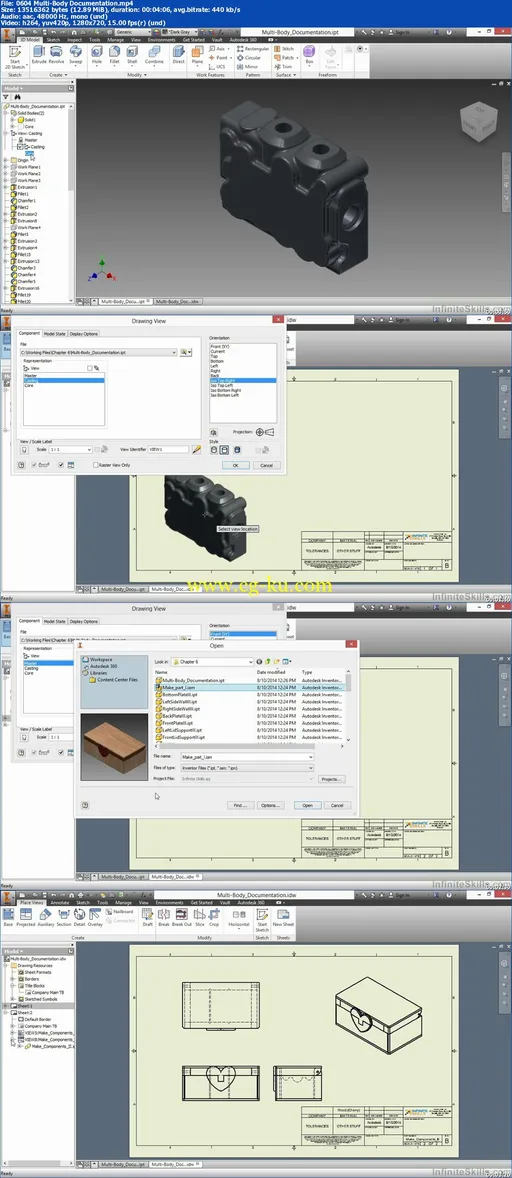Select the UCS work feature tool
Image resolution: width=512 pixels, height=1178 pixels.
pos(217,67)
